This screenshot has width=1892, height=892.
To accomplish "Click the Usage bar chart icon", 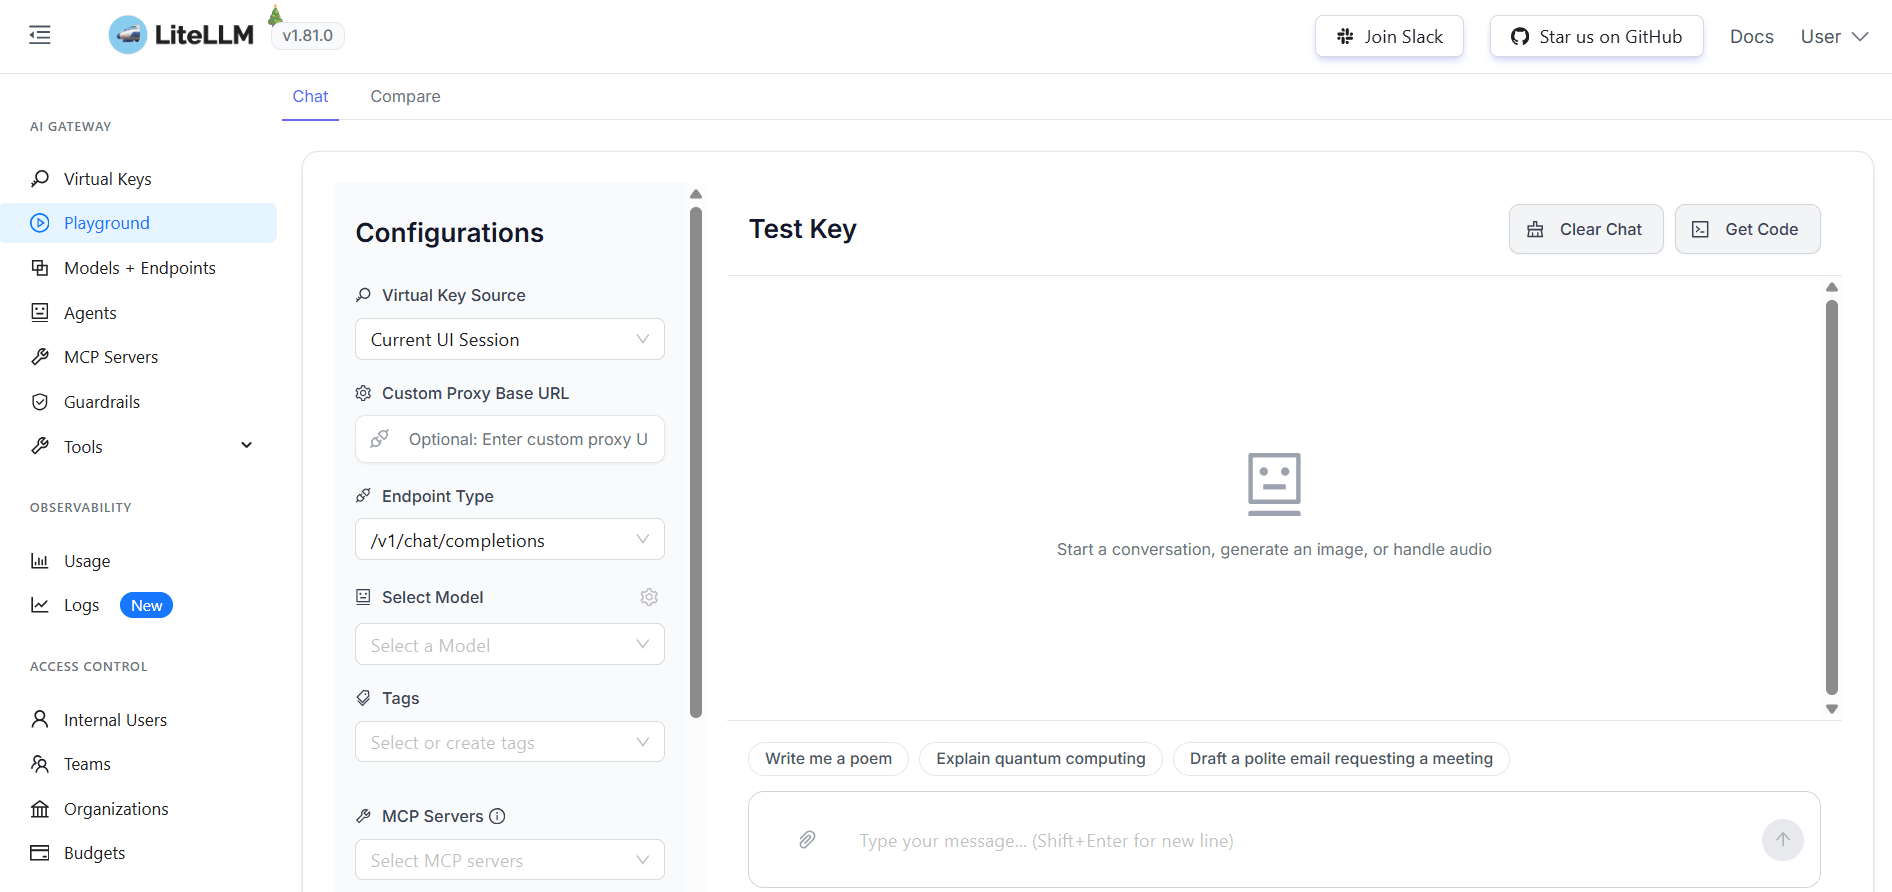I will click(x=40, y=561).
